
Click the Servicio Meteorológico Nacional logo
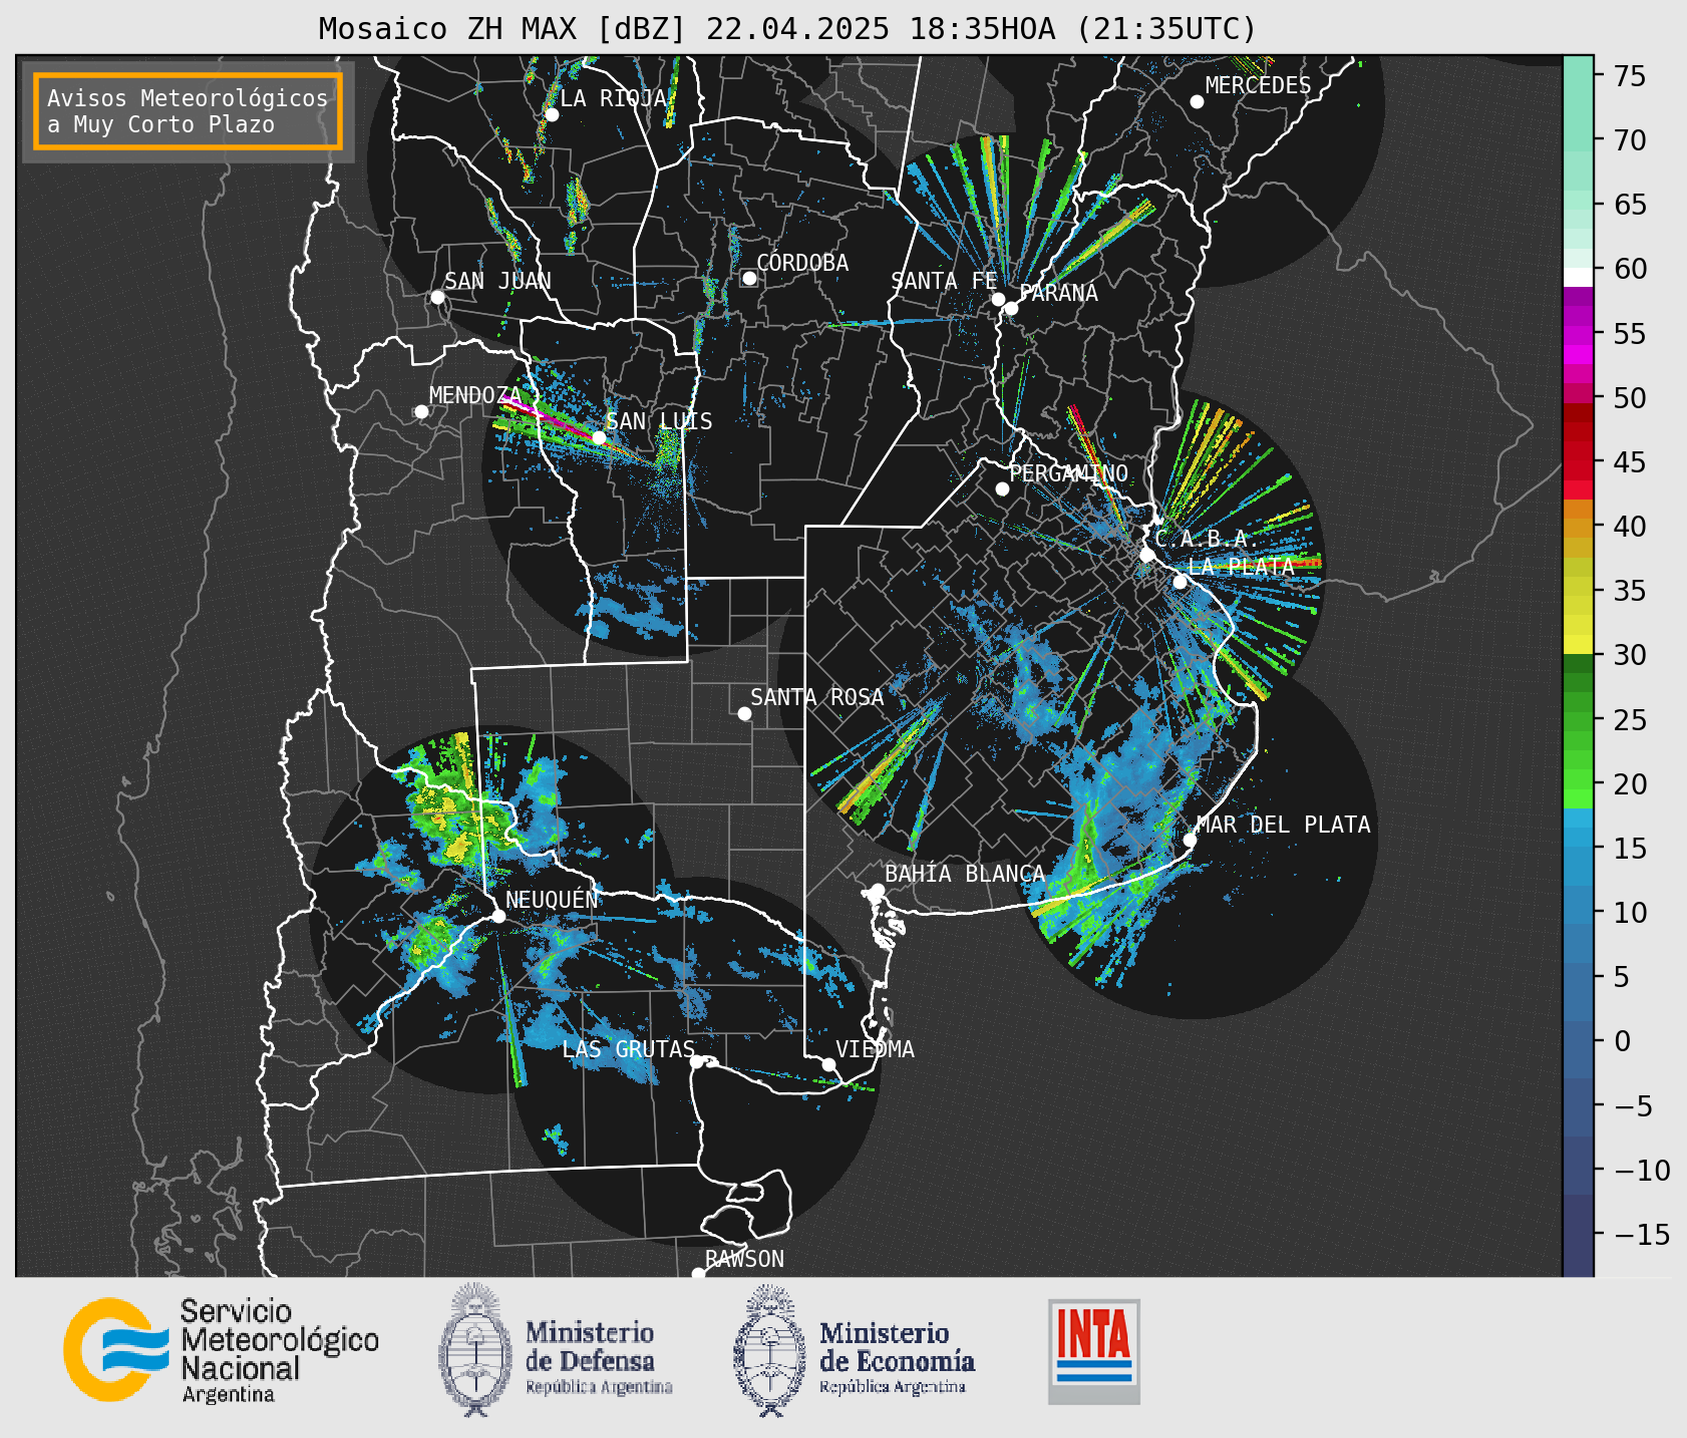coord(221,1350)
